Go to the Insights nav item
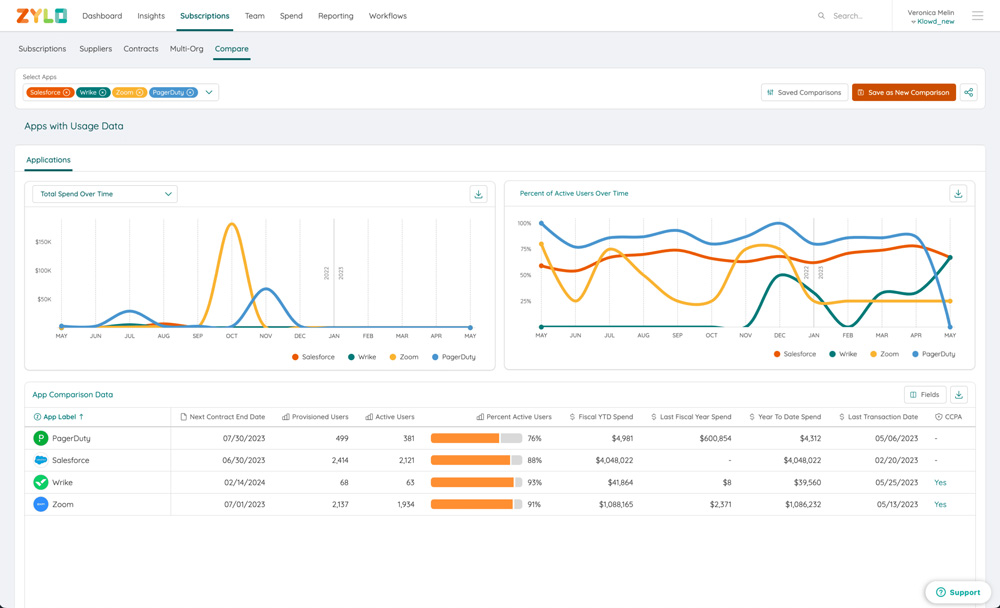This screenshot has width=1000, height=608. pos(151,16)
